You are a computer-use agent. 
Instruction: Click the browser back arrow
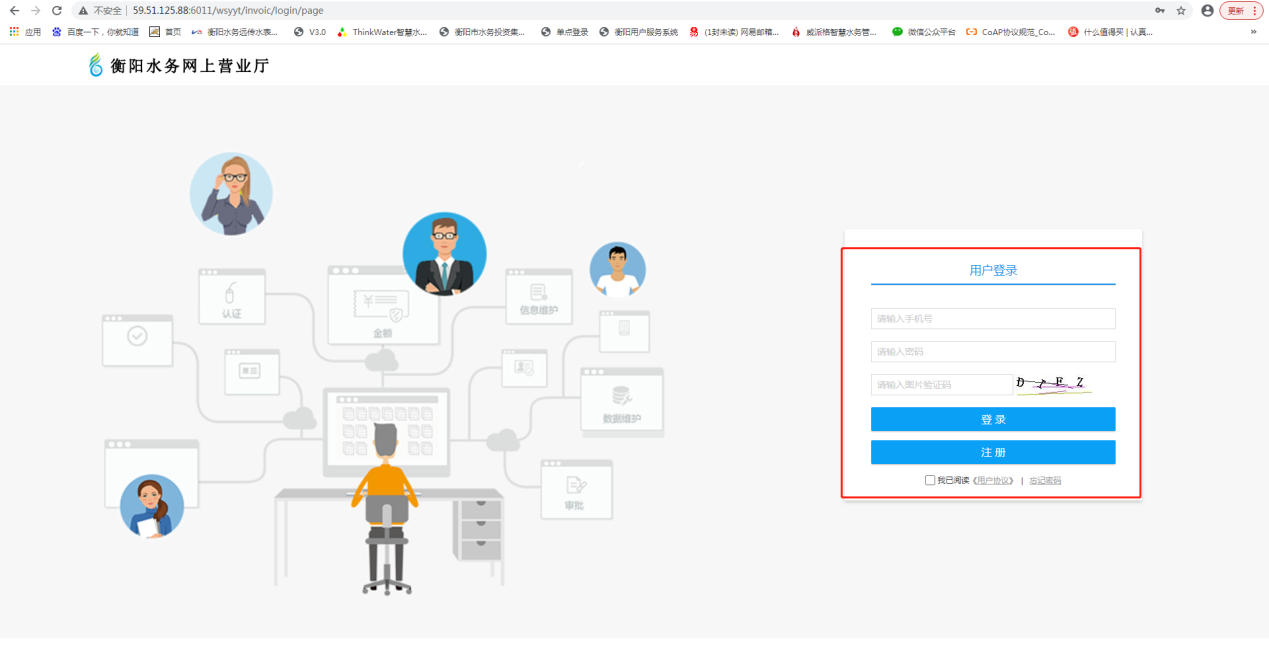14,10
